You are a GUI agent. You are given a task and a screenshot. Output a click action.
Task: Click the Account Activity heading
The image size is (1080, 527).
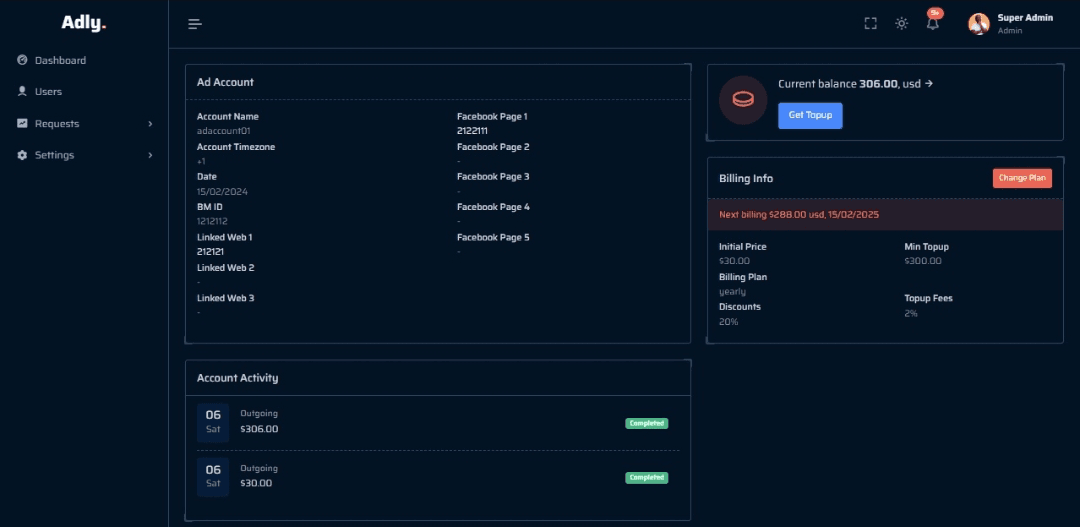click(238, 378)
